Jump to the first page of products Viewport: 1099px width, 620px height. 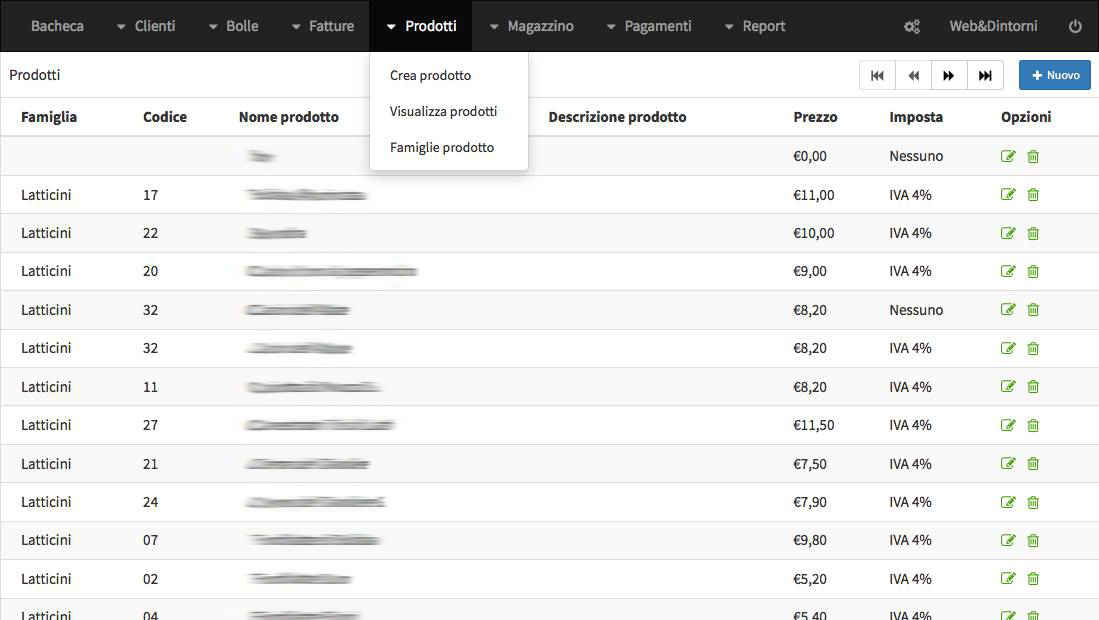[x=878, y=76]
